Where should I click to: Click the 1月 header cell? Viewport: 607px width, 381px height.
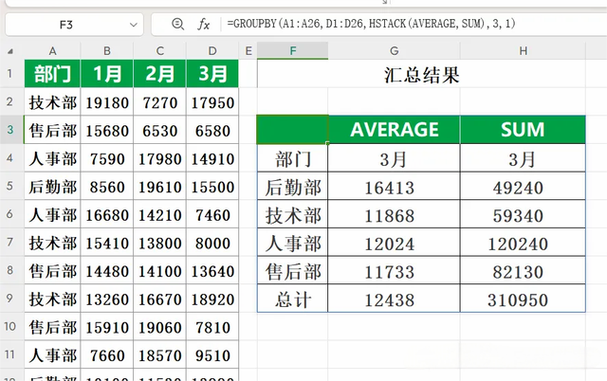pyautogui.click(x=107, y=74)
